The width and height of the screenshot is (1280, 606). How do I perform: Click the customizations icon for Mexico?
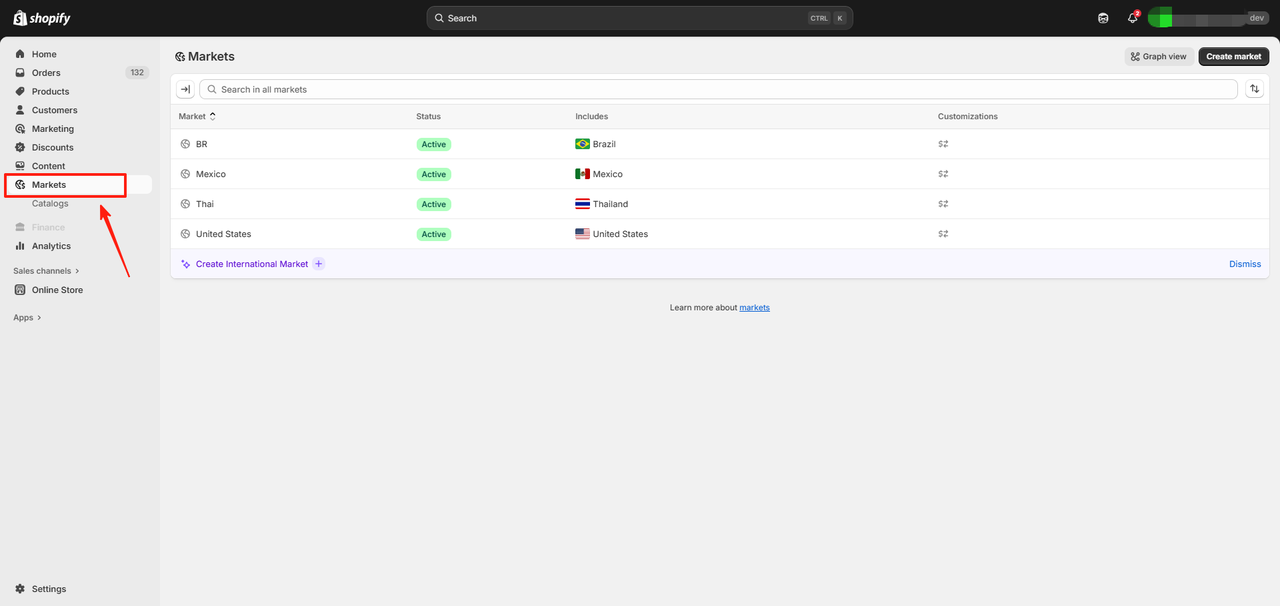[943, 174]
